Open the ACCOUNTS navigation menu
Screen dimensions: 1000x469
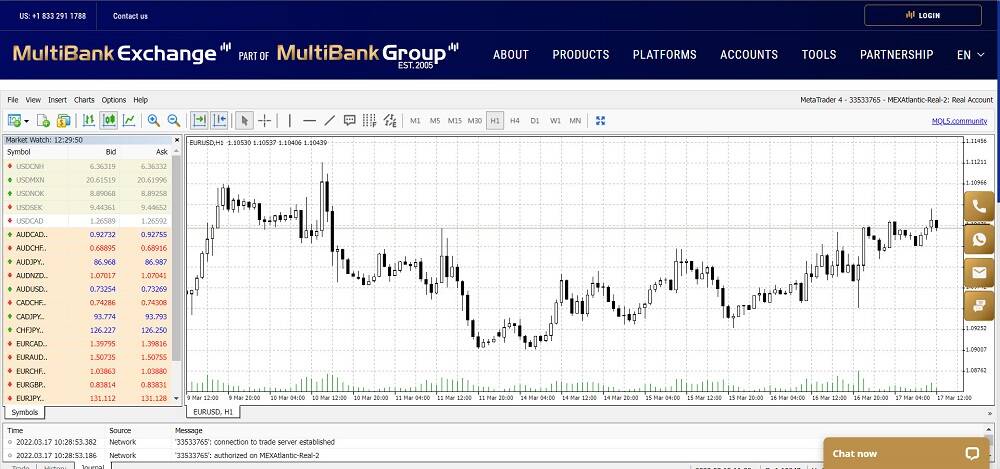(749, 55)
